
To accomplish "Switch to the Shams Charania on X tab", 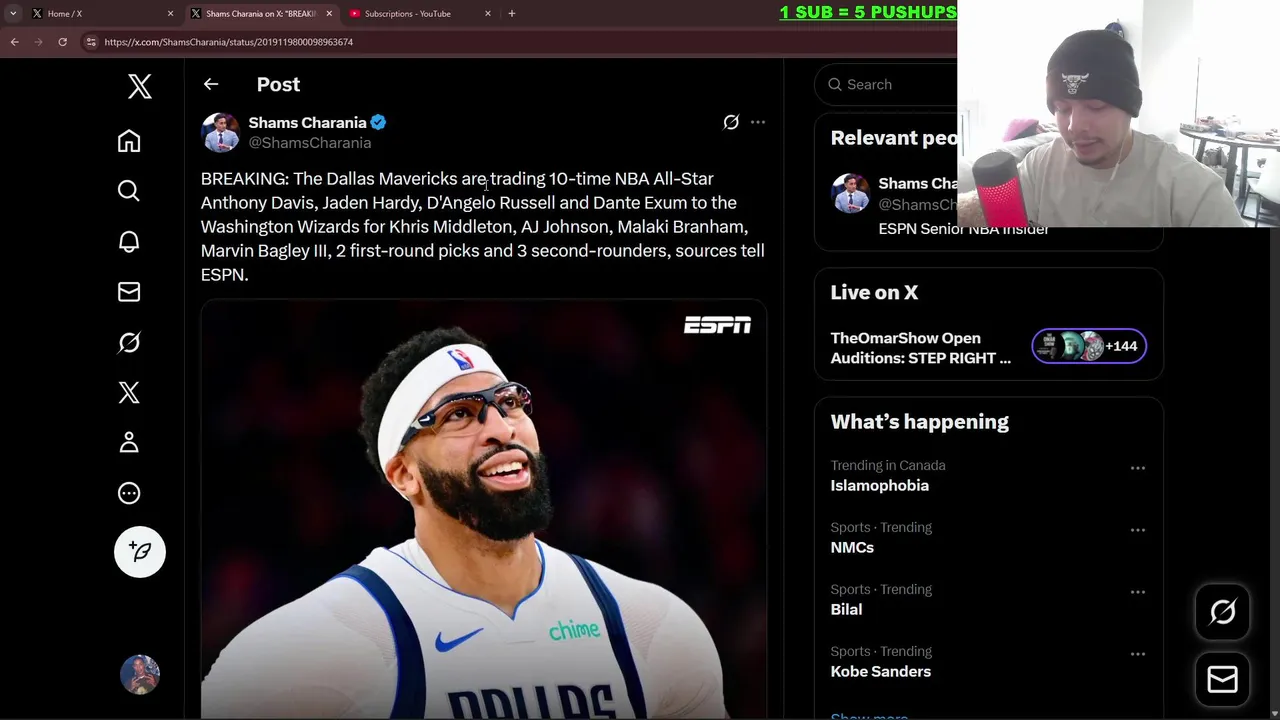I will (260, 13).
